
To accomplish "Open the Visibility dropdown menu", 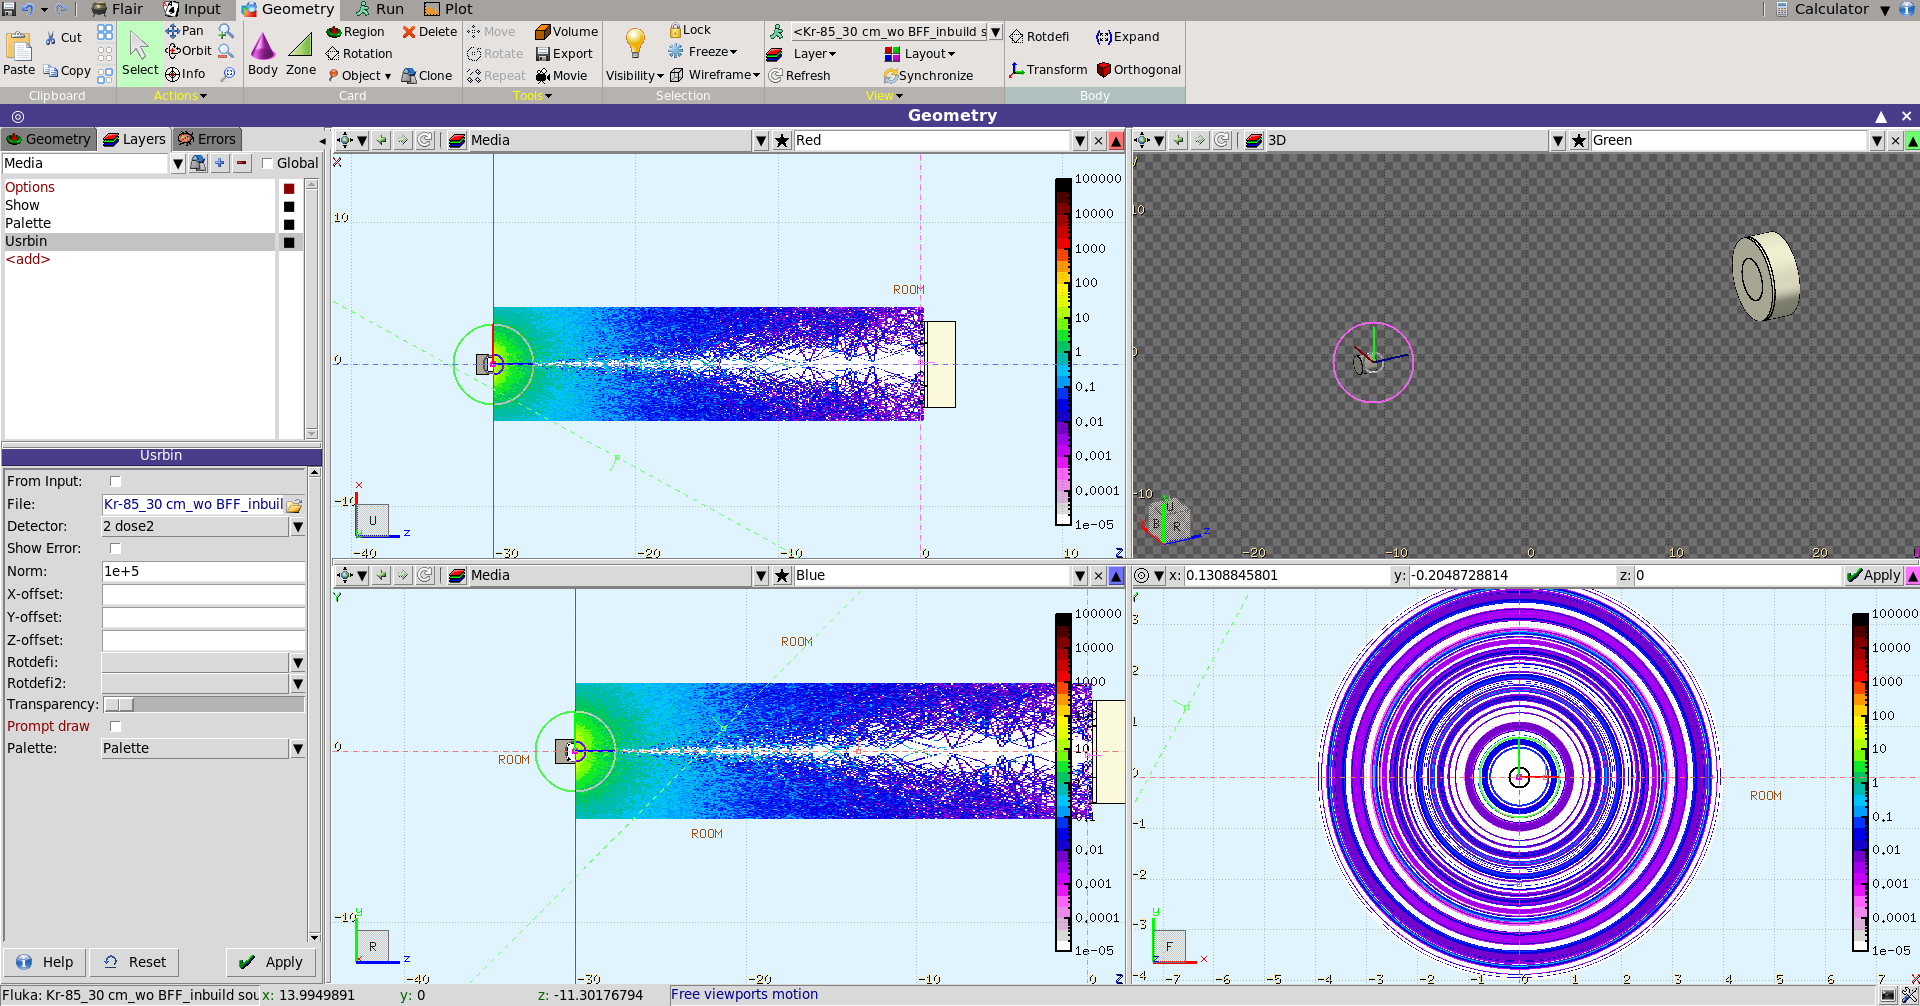I will pos(634,76).
